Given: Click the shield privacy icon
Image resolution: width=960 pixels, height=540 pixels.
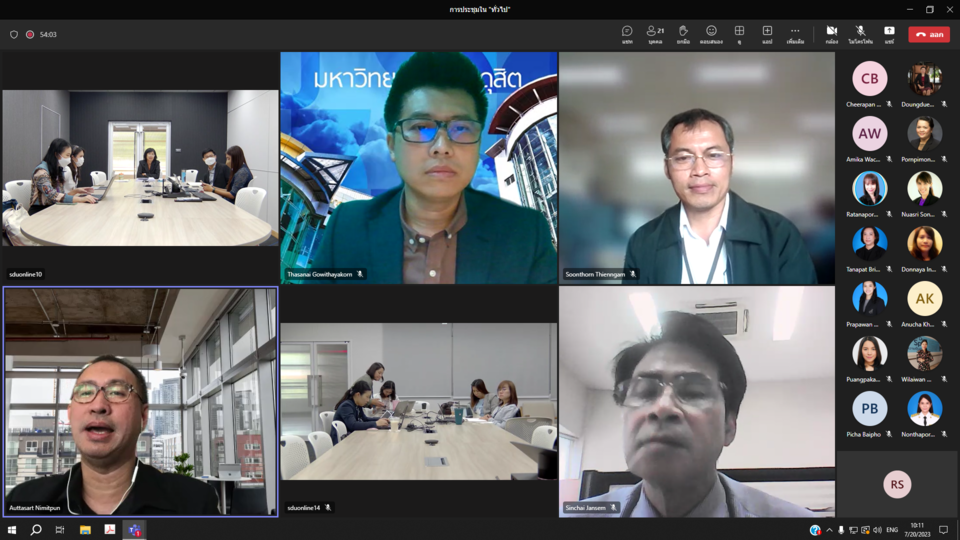Looking at the screenshot, I should 14,34.
